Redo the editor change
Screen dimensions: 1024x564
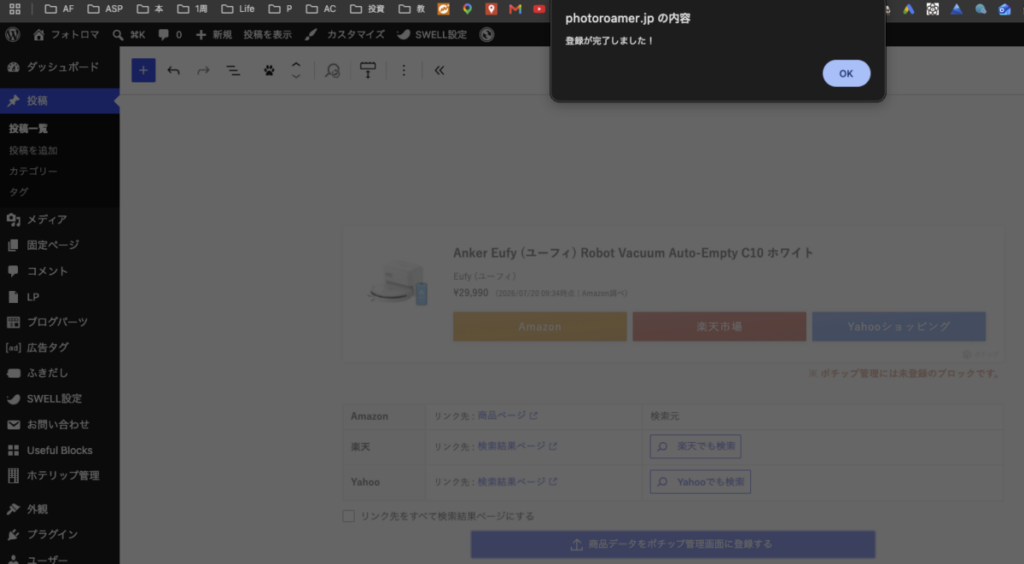pyautogui.click(x=203, y=70)
